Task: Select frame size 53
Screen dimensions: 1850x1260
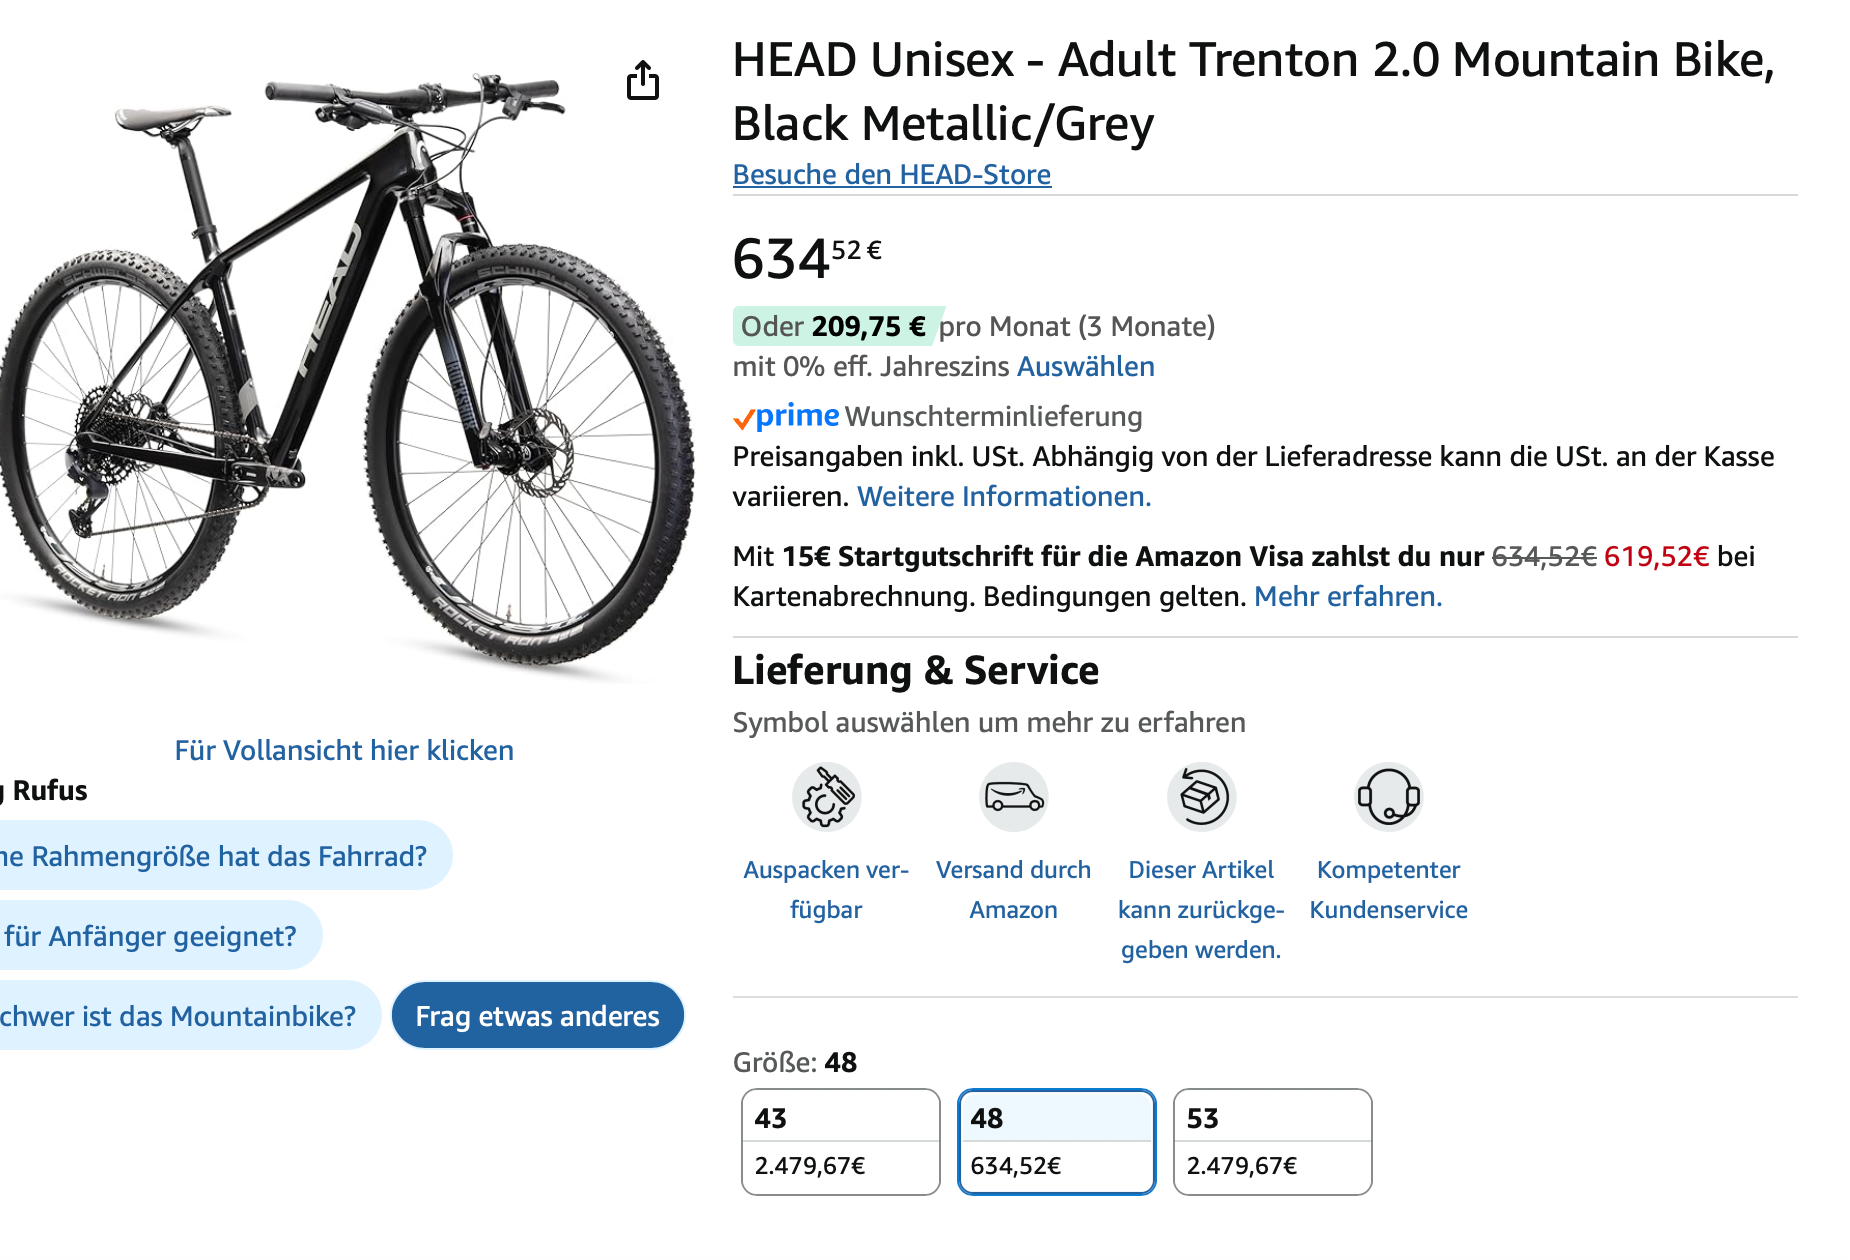Action: (1272, 1142)
